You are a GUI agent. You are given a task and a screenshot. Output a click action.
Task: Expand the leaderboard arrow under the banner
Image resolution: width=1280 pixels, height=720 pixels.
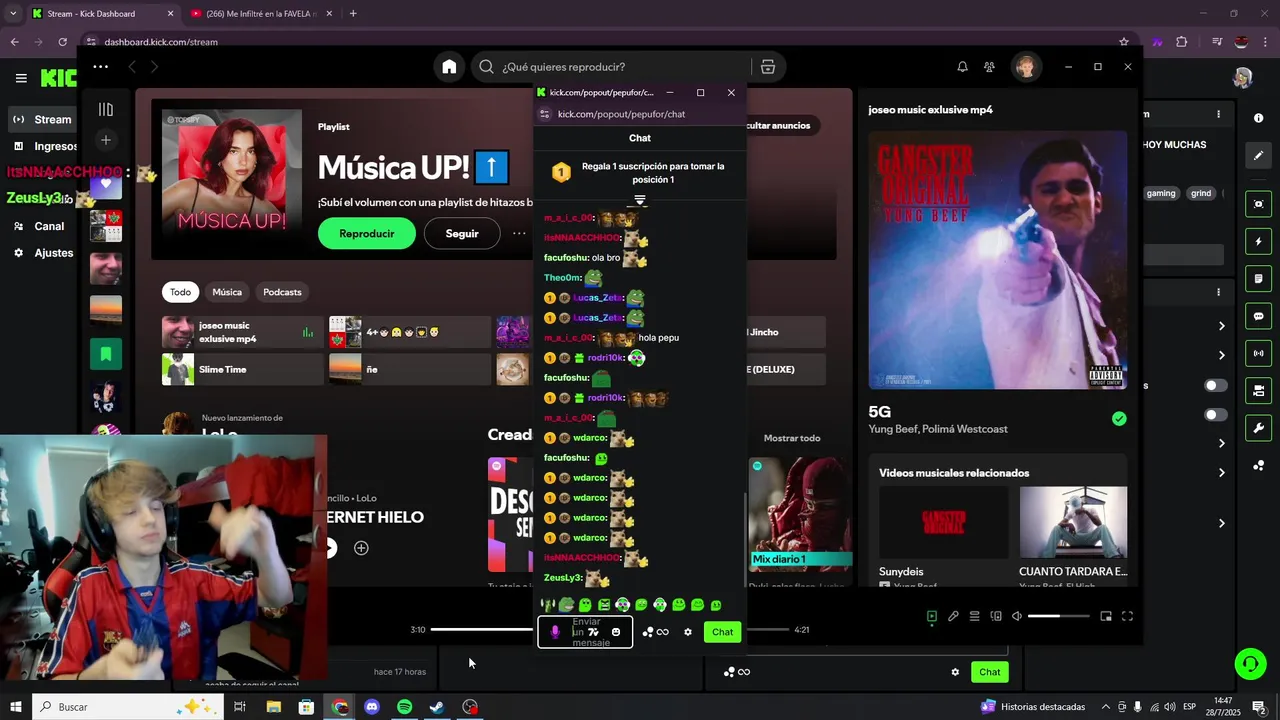click(x=640, y=202)
